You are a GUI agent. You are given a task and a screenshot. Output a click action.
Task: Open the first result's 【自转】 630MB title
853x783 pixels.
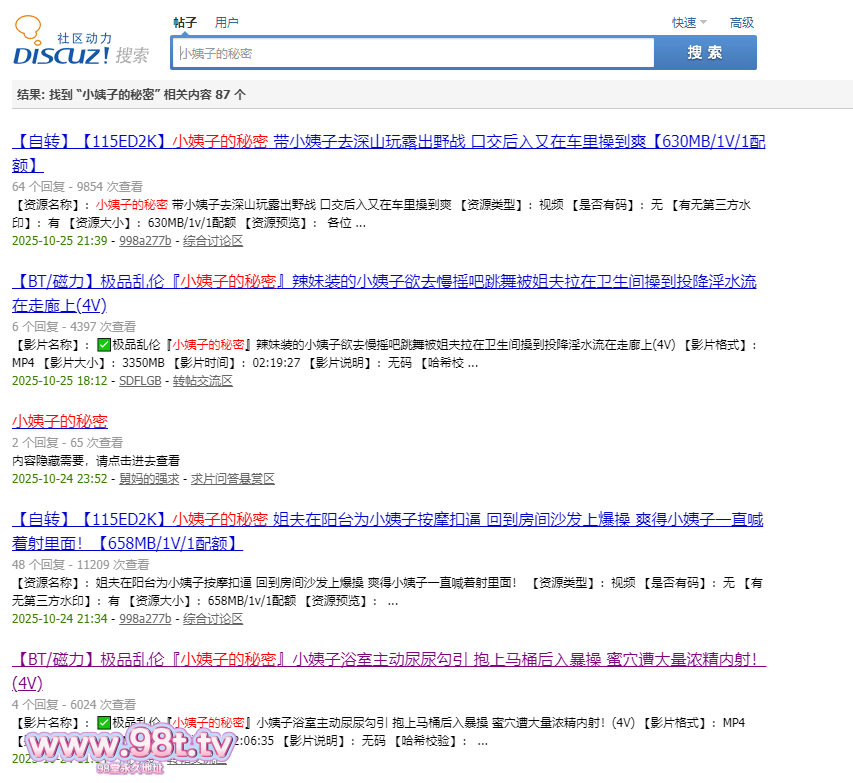[x=388, y=142]
